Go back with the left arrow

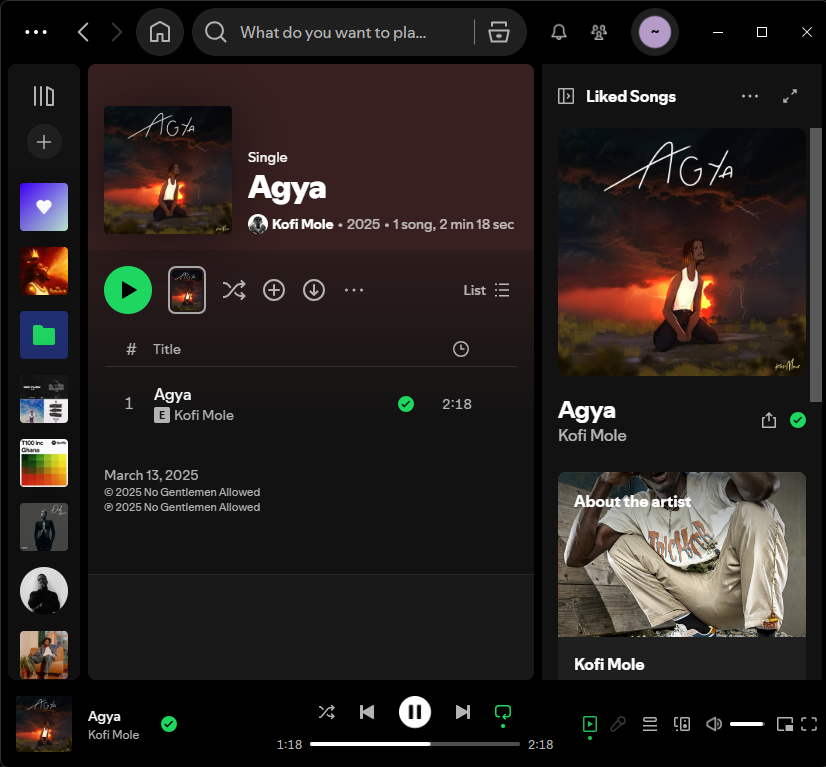click(83, 32)
